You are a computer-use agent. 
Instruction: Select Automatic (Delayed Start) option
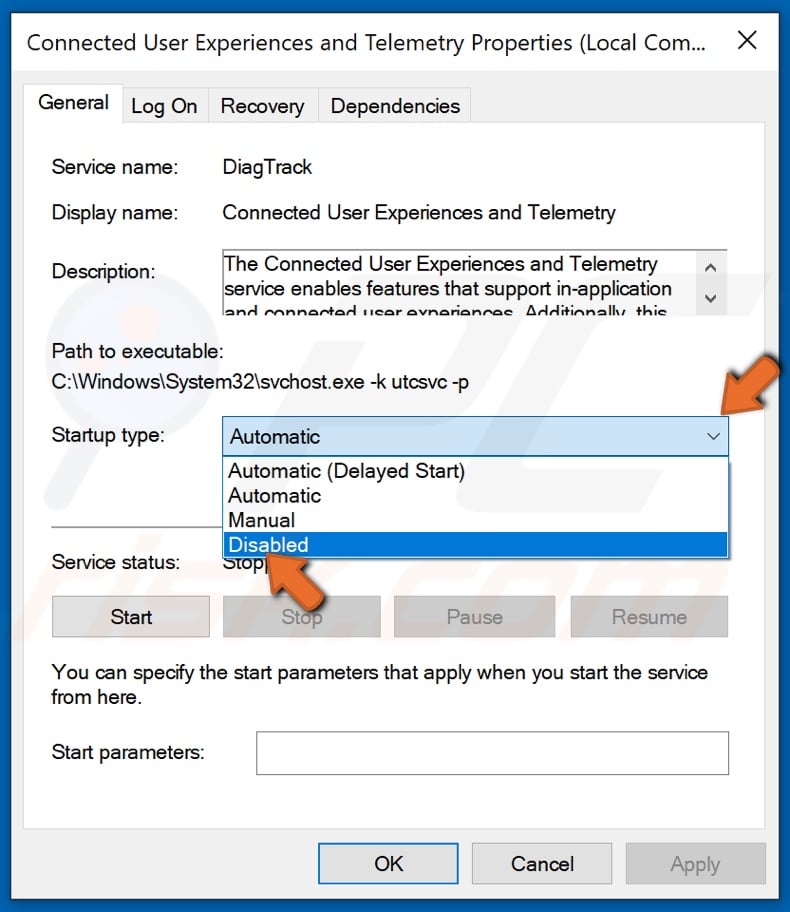[x=345, y=471]
